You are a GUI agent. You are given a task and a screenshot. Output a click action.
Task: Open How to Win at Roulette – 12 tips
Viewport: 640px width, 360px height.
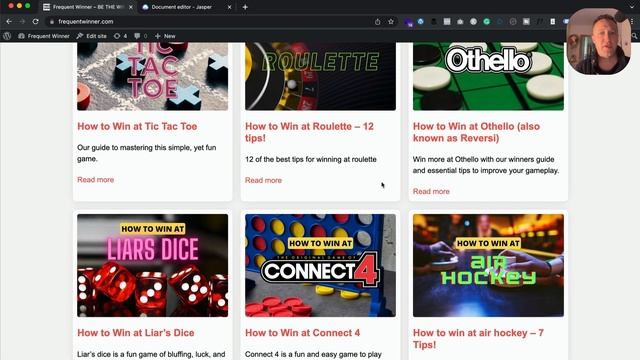pyautogui.click(x=309, y=132)
